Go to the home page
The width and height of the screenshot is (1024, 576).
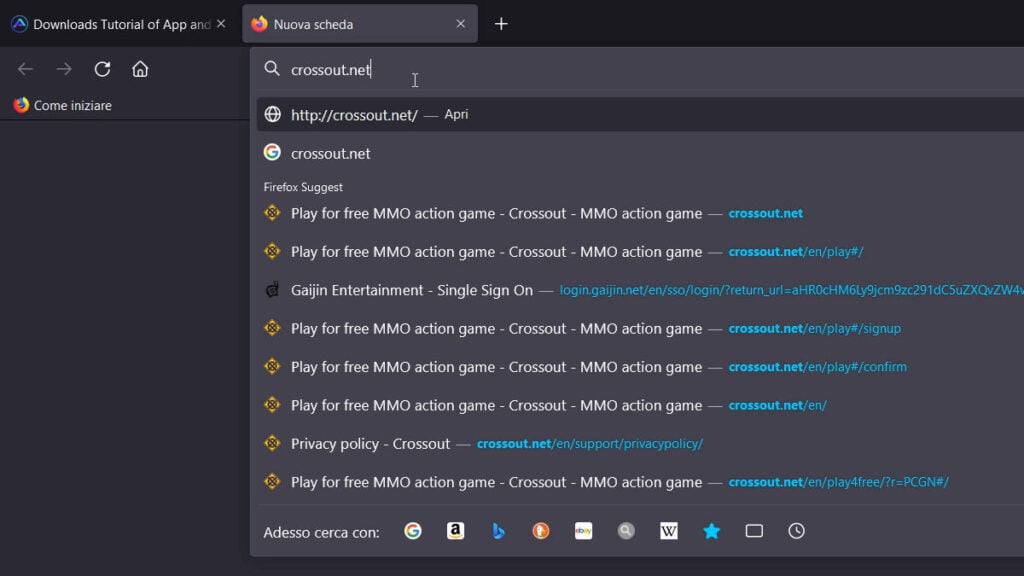[x=140, y=69]
